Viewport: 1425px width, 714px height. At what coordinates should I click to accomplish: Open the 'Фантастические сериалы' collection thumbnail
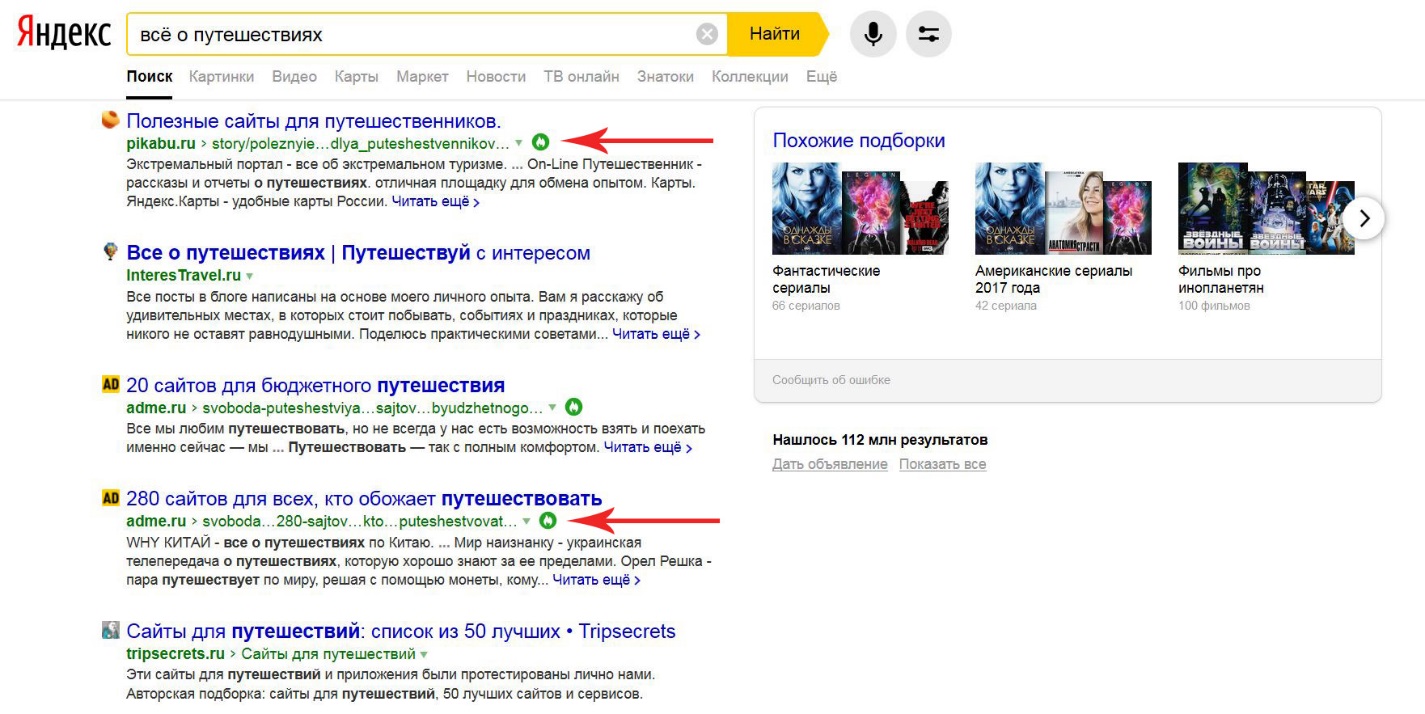(861, 209)
